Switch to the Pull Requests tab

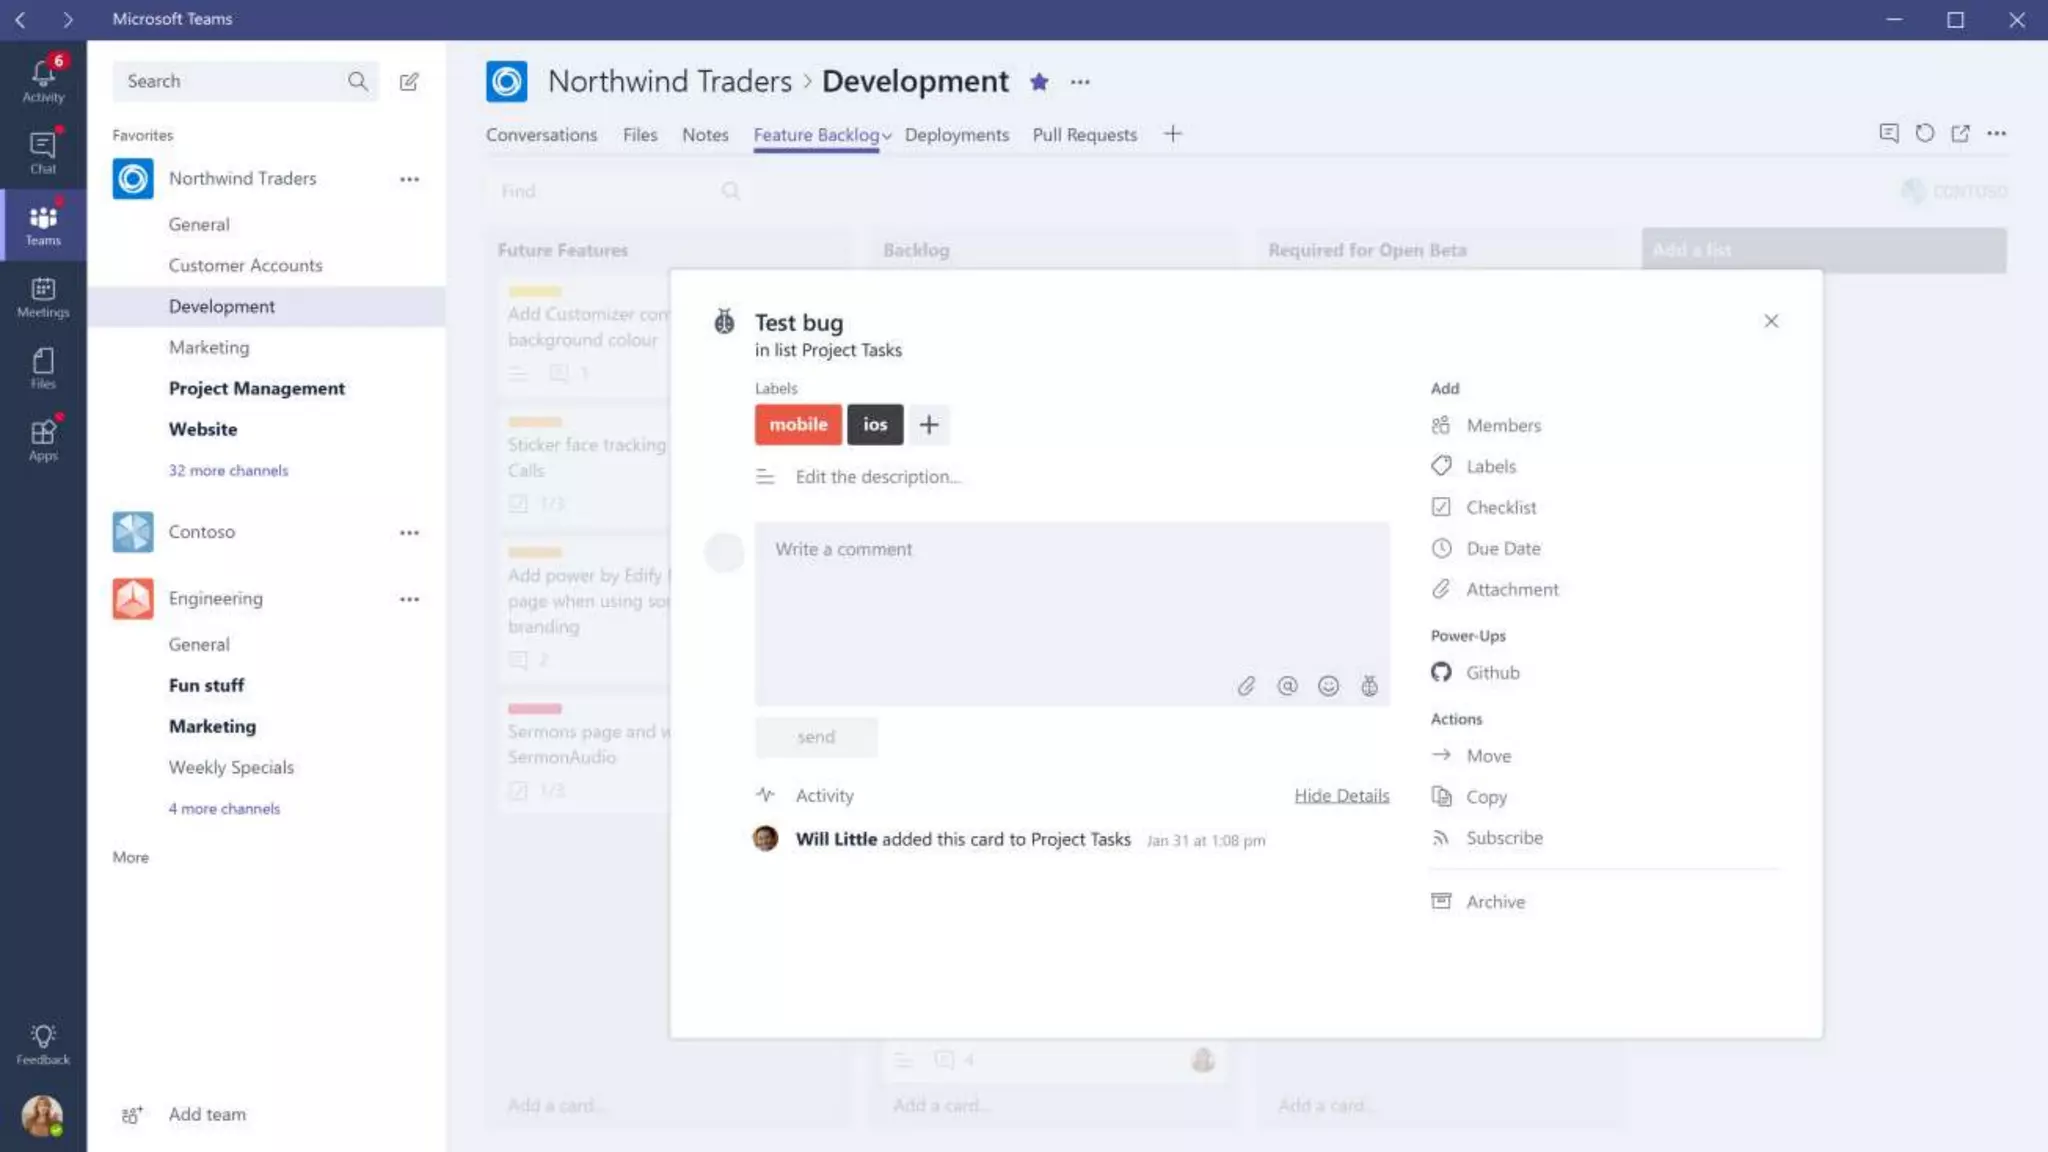(x=1084, y=135)
